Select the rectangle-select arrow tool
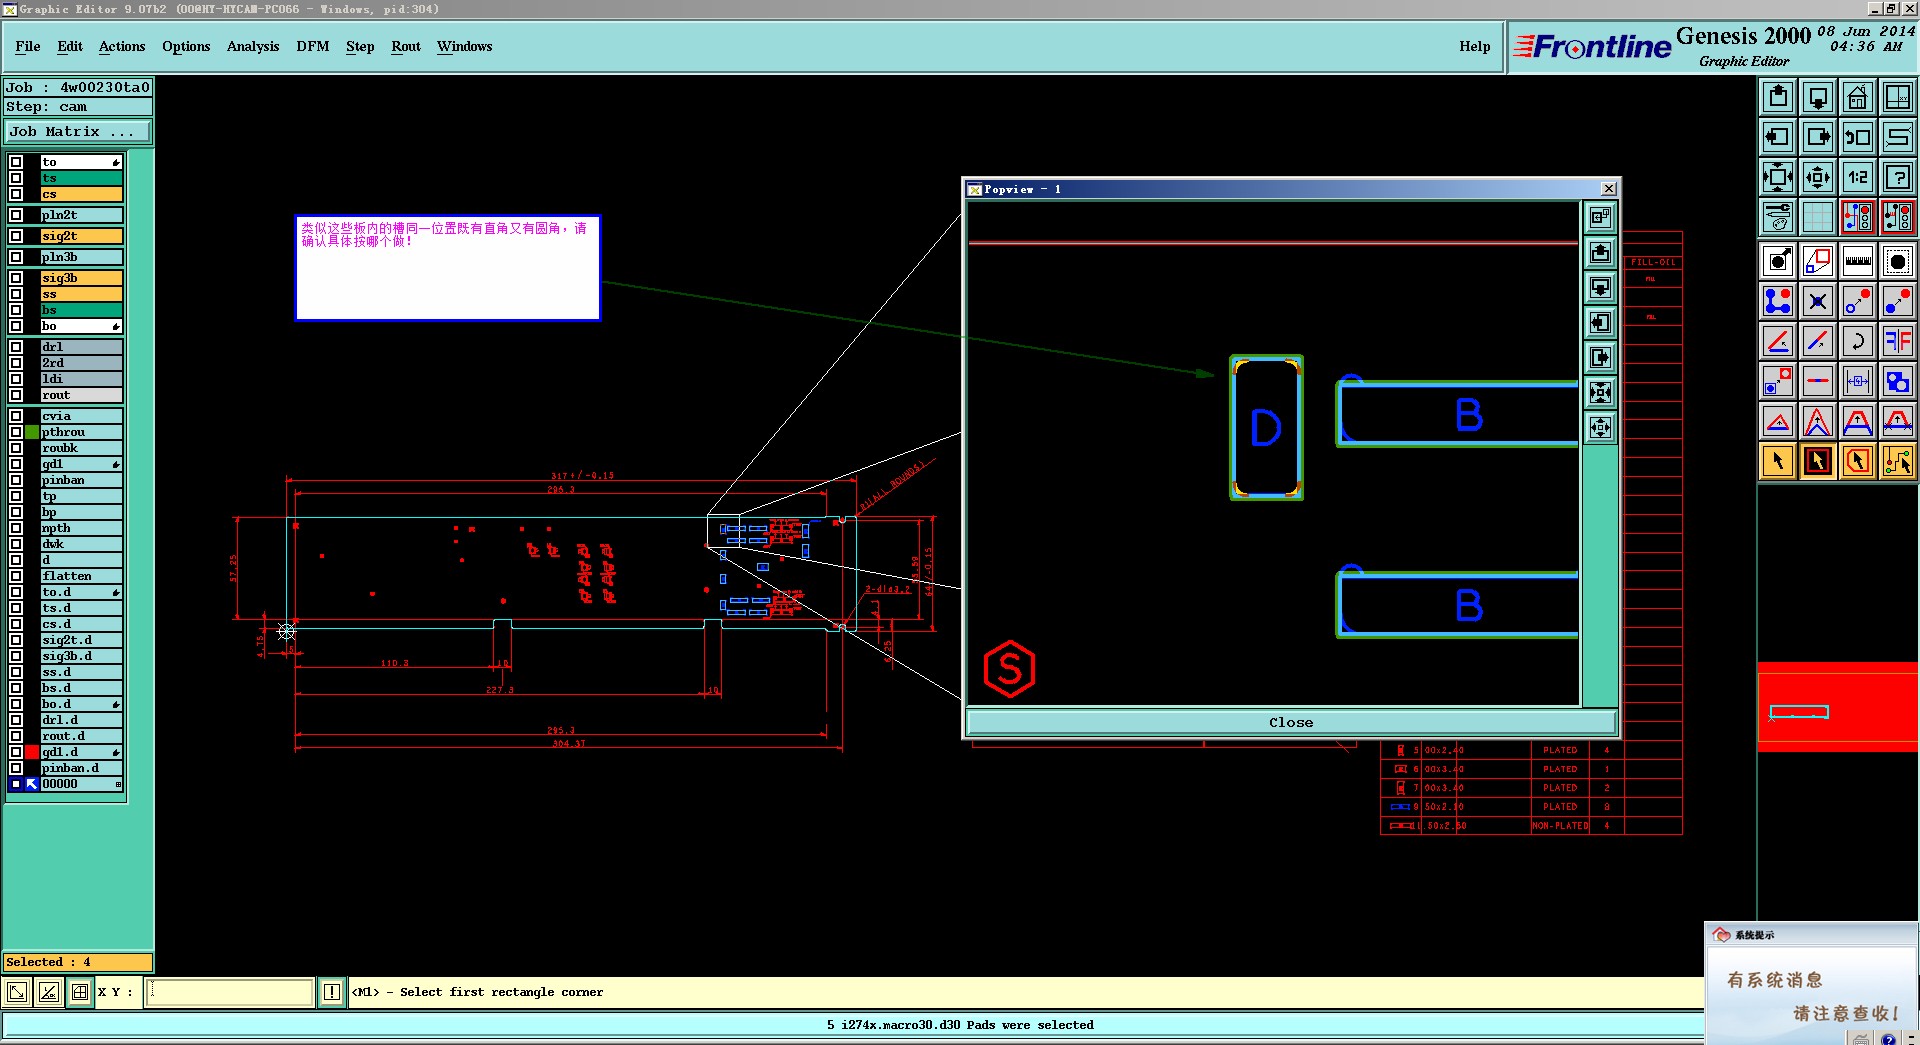 coord(1818,461)
